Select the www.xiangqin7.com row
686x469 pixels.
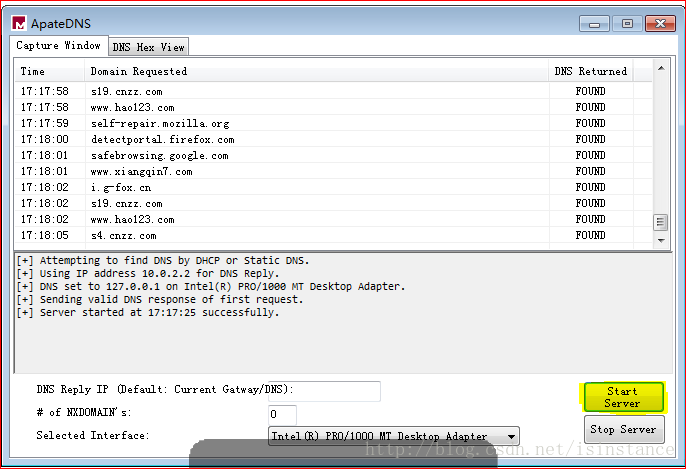point(333,171)
